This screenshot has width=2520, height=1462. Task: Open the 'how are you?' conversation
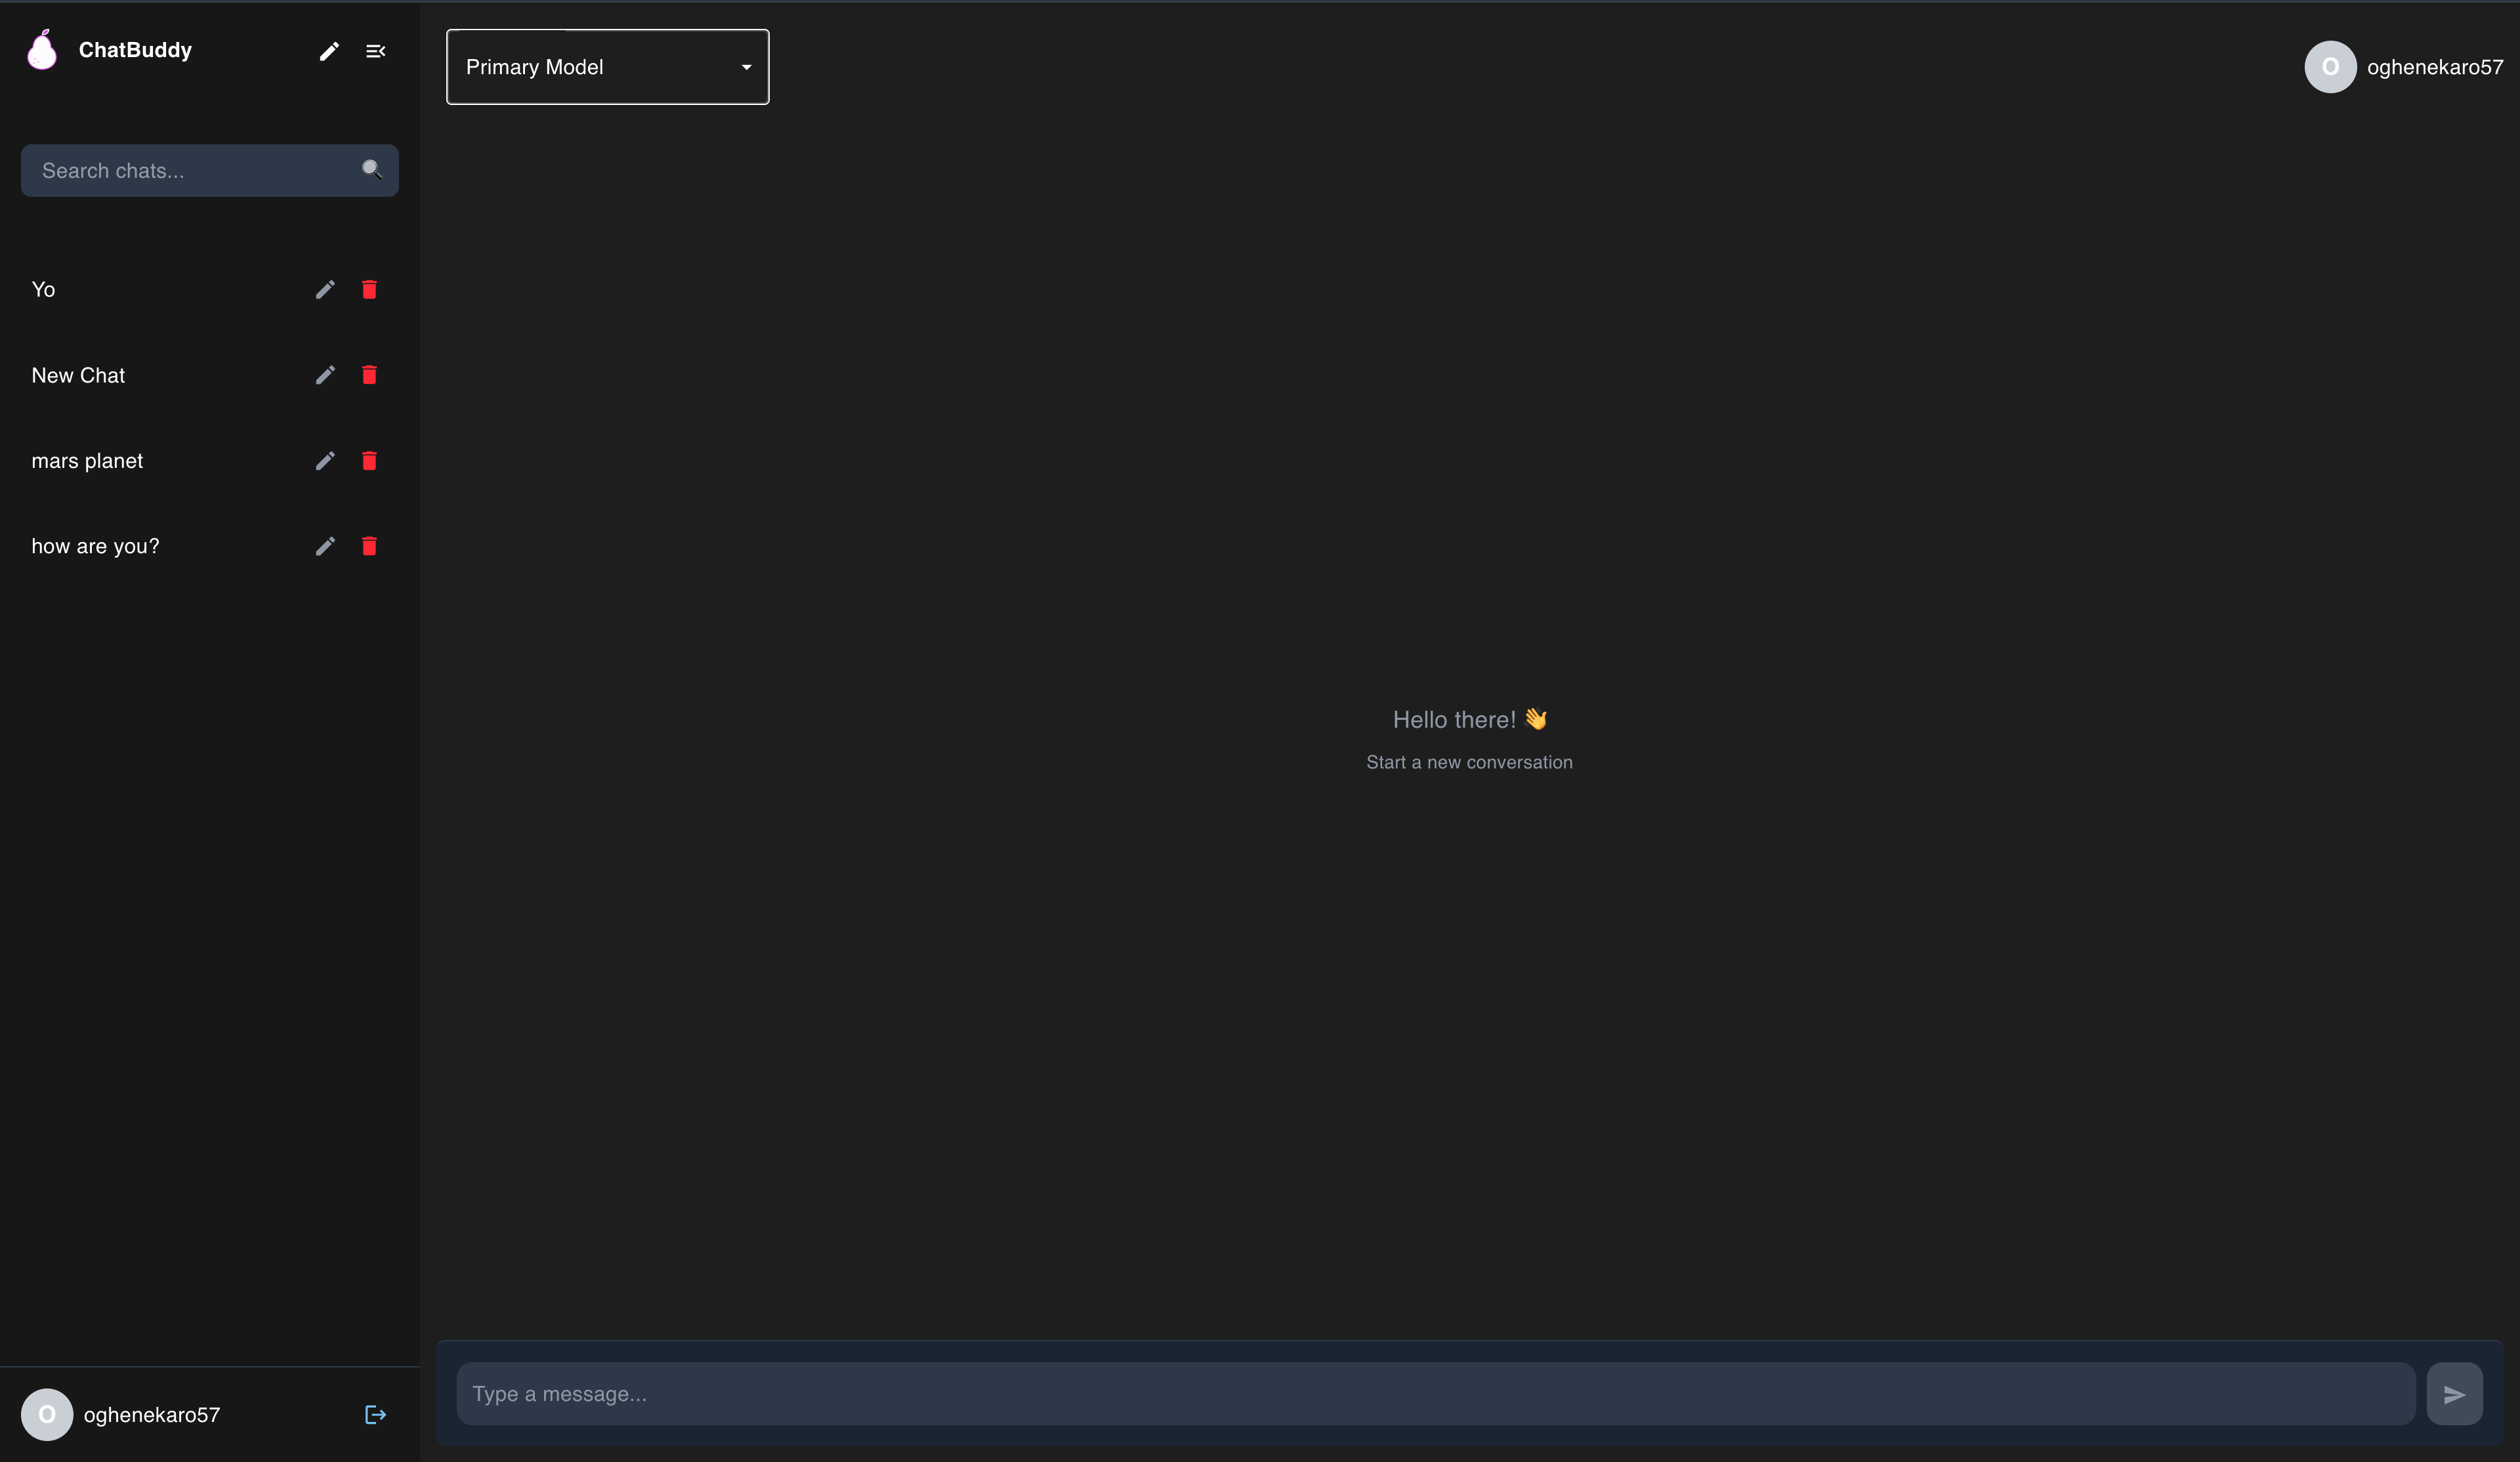(209, 546)
